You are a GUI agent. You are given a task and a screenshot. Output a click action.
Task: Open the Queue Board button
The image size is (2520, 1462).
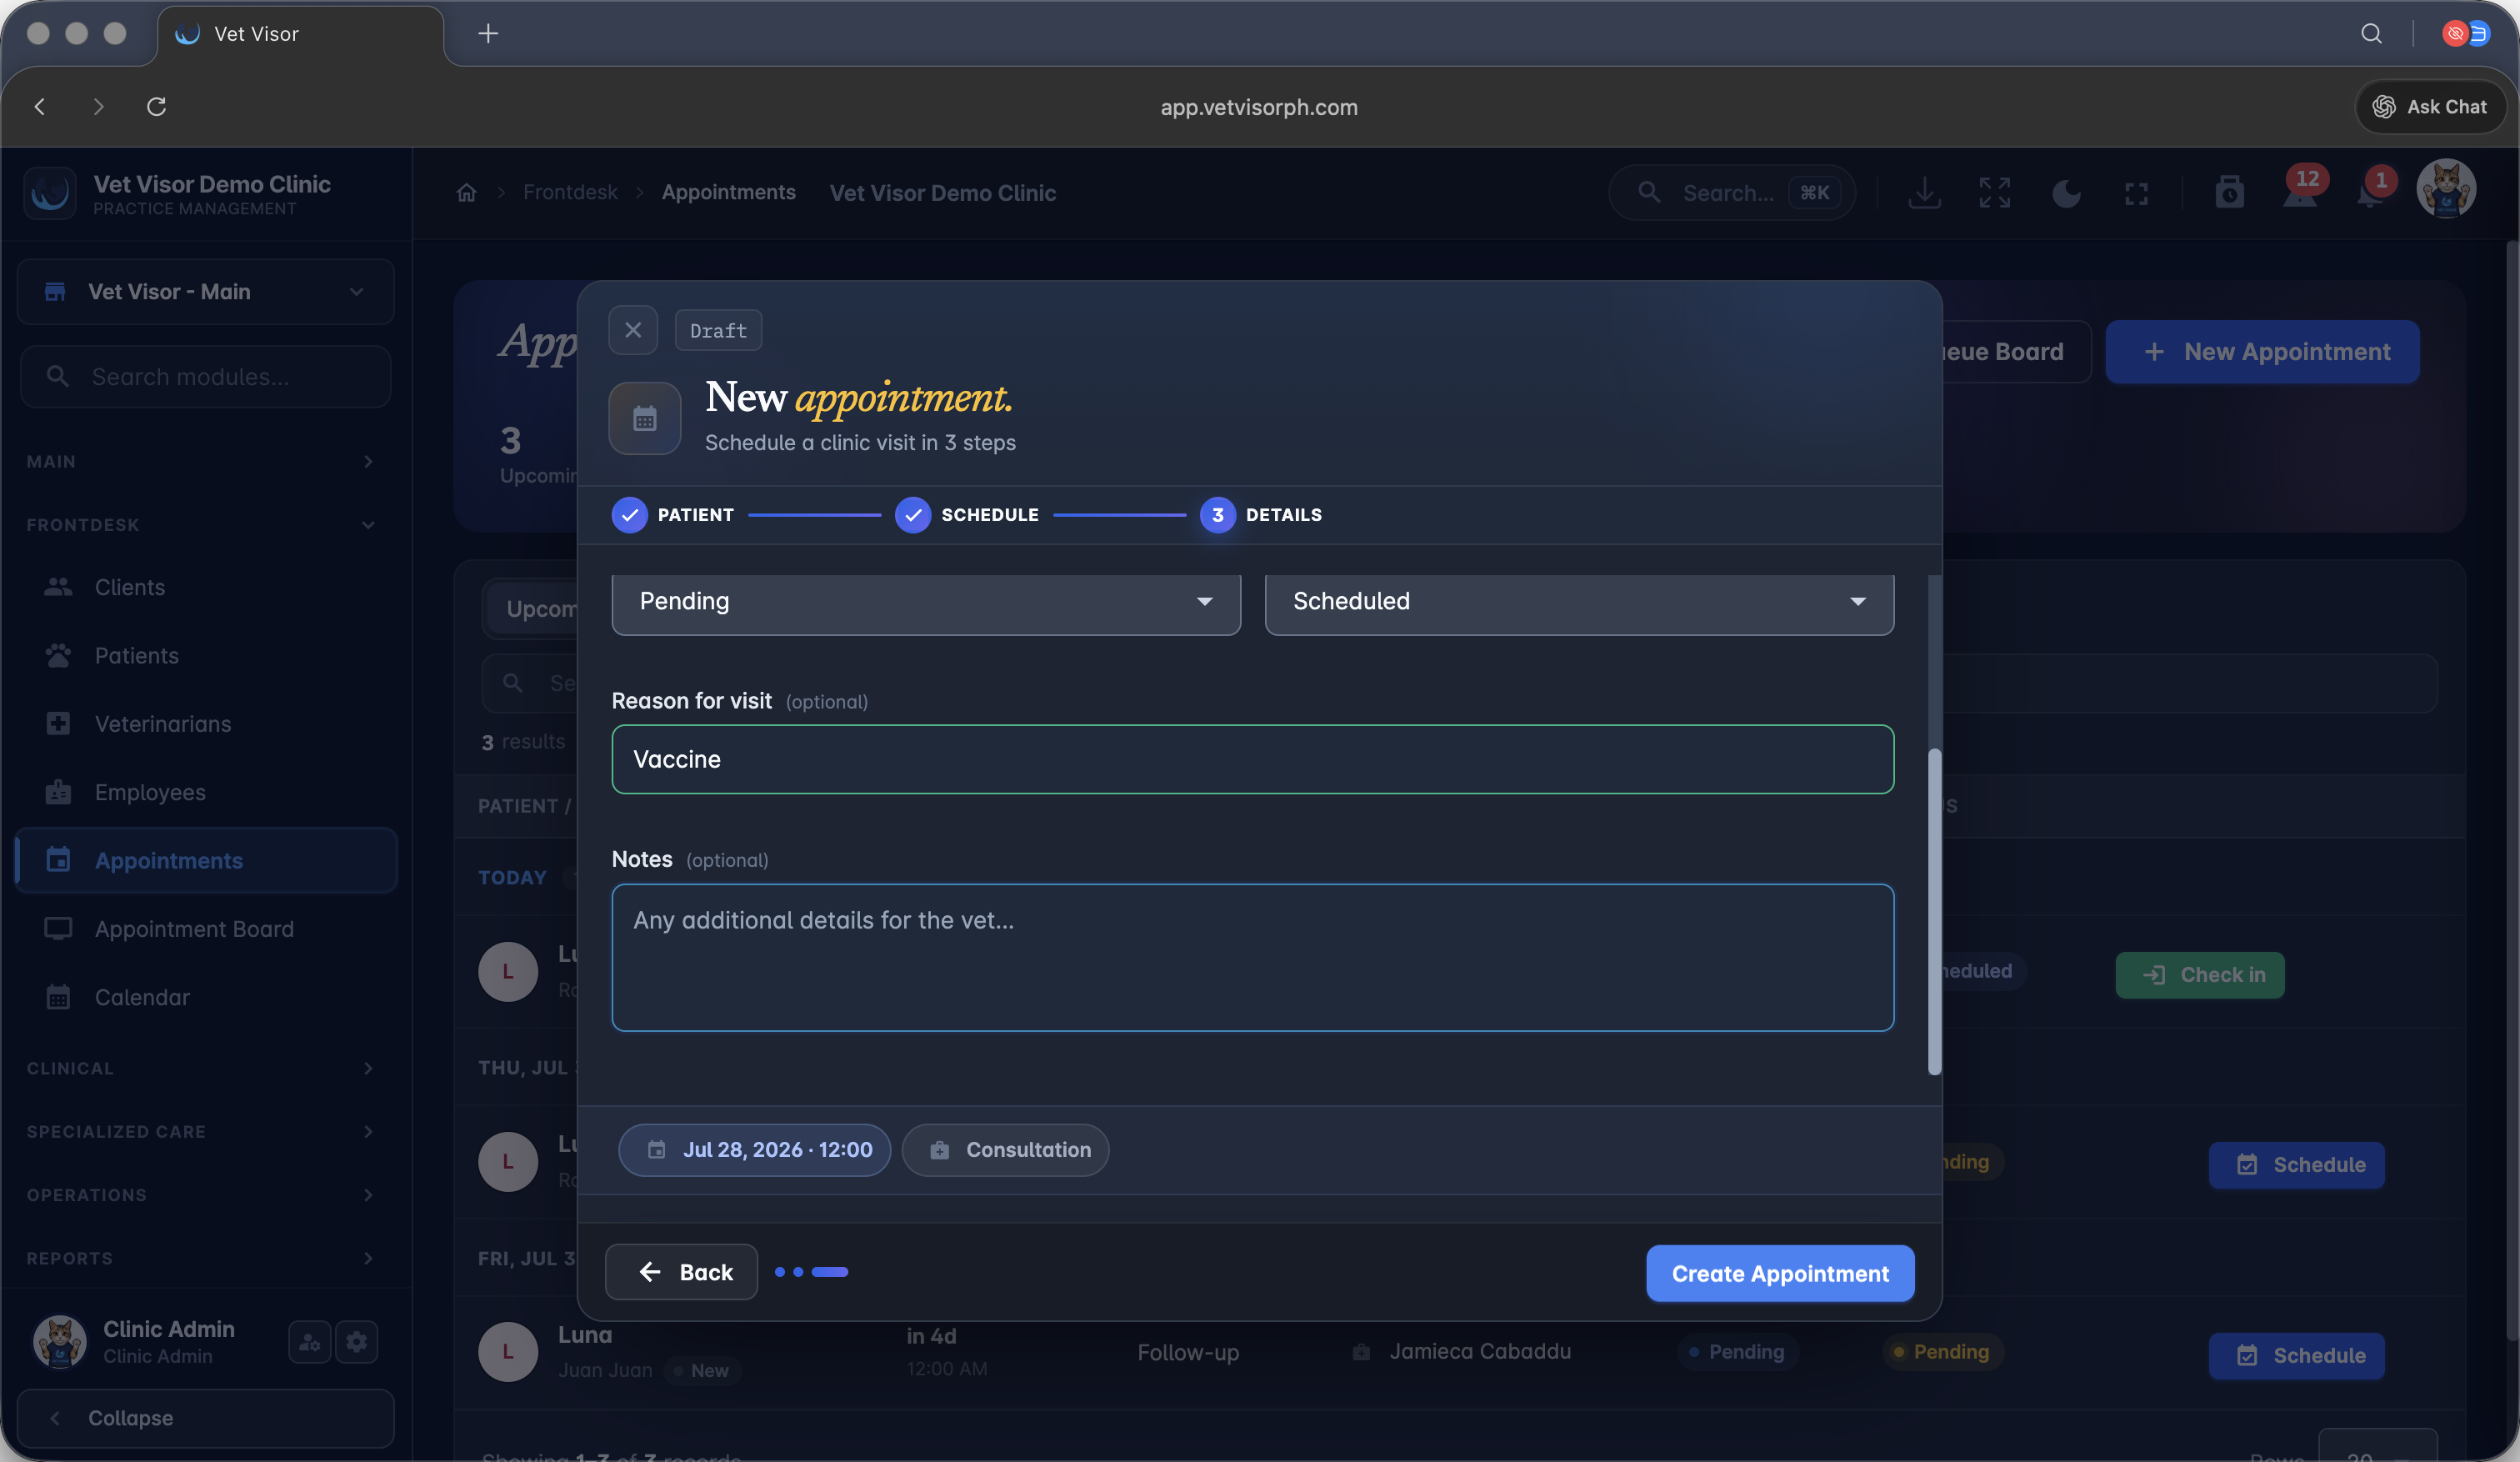[2015, 352]
